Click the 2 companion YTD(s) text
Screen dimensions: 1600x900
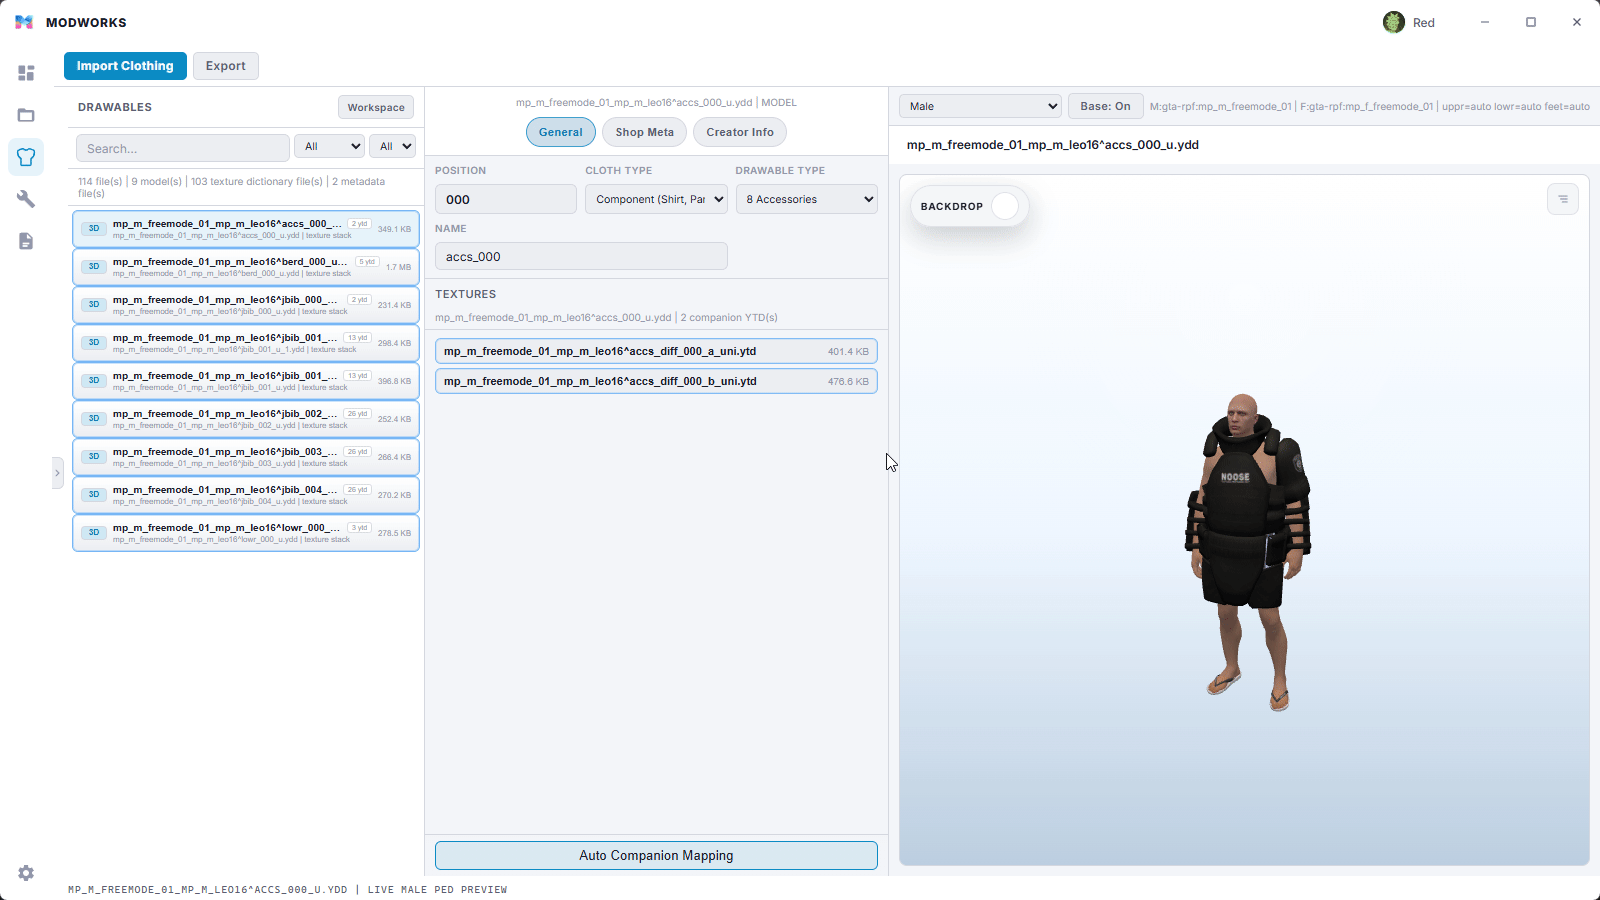(729, 318)
